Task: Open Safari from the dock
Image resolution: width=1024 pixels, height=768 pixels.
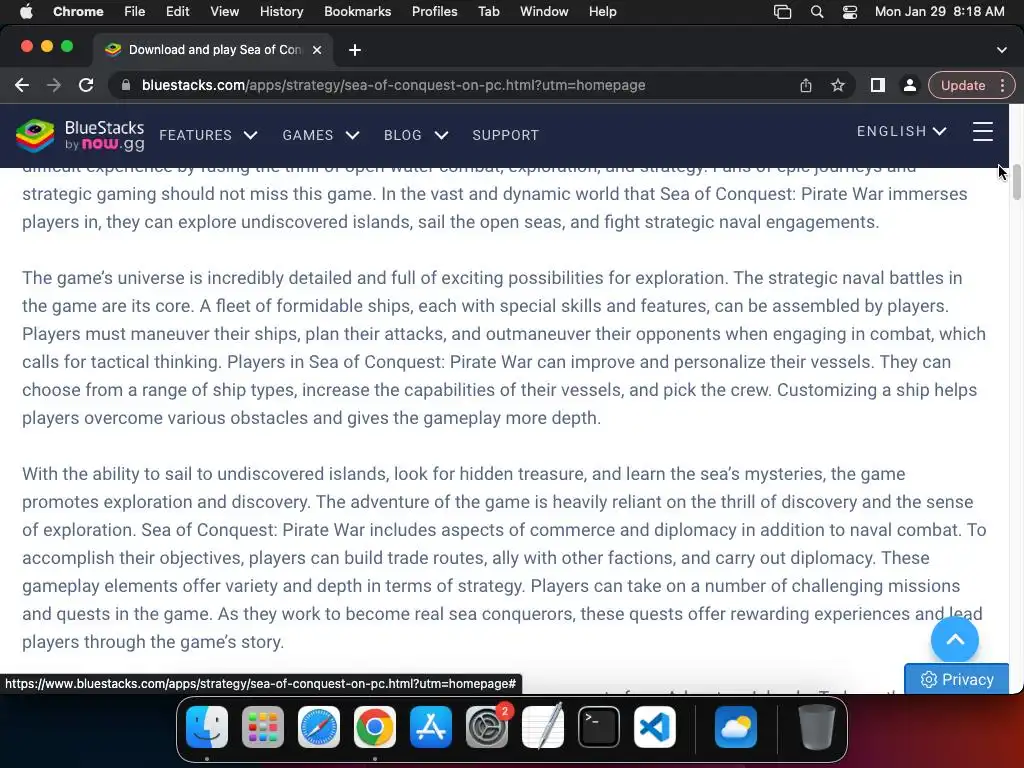Action: (319, 727)
